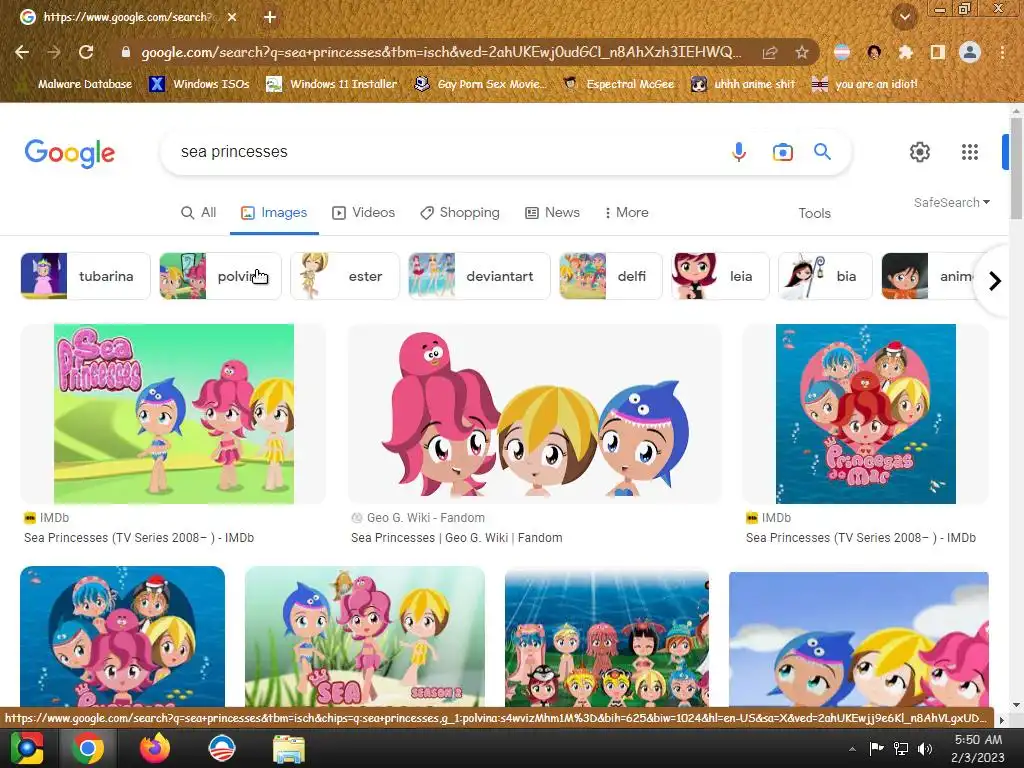Open the Chrome profile avatar menu
Image resolution: width=1024 pixels, height=768 pixels.
[x=970, y=52]
